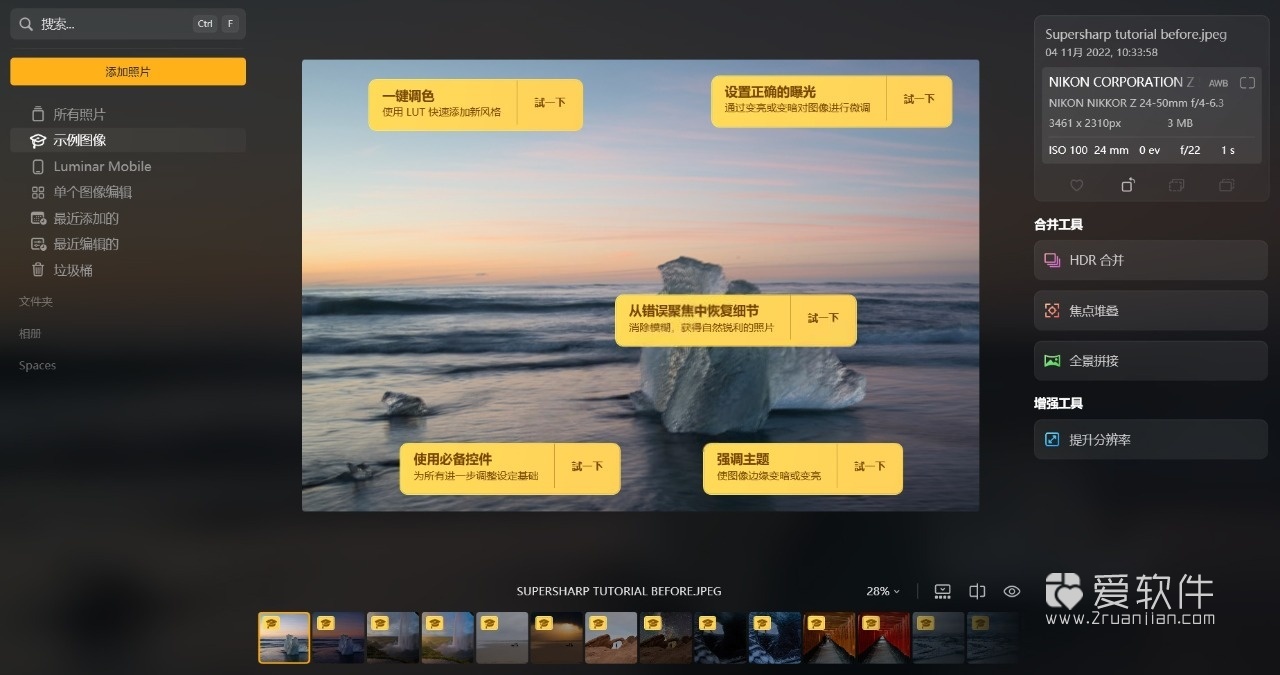Click the 焦点堆叠 focus stacking icon
Image resolution: width=1280 pixels, height=675 pixels.
click(x=1051, y=310)
